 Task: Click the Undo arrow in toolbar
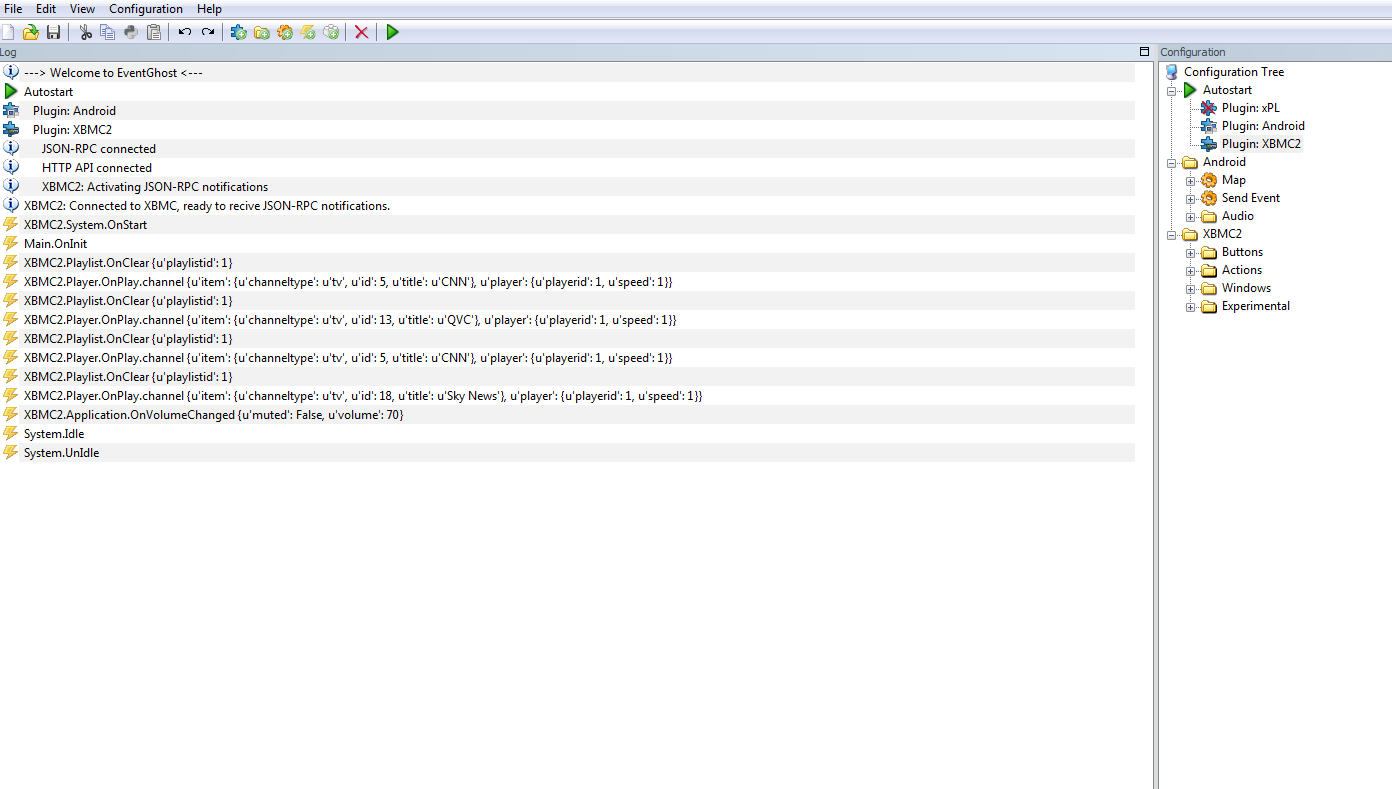(x=185, y=32)
